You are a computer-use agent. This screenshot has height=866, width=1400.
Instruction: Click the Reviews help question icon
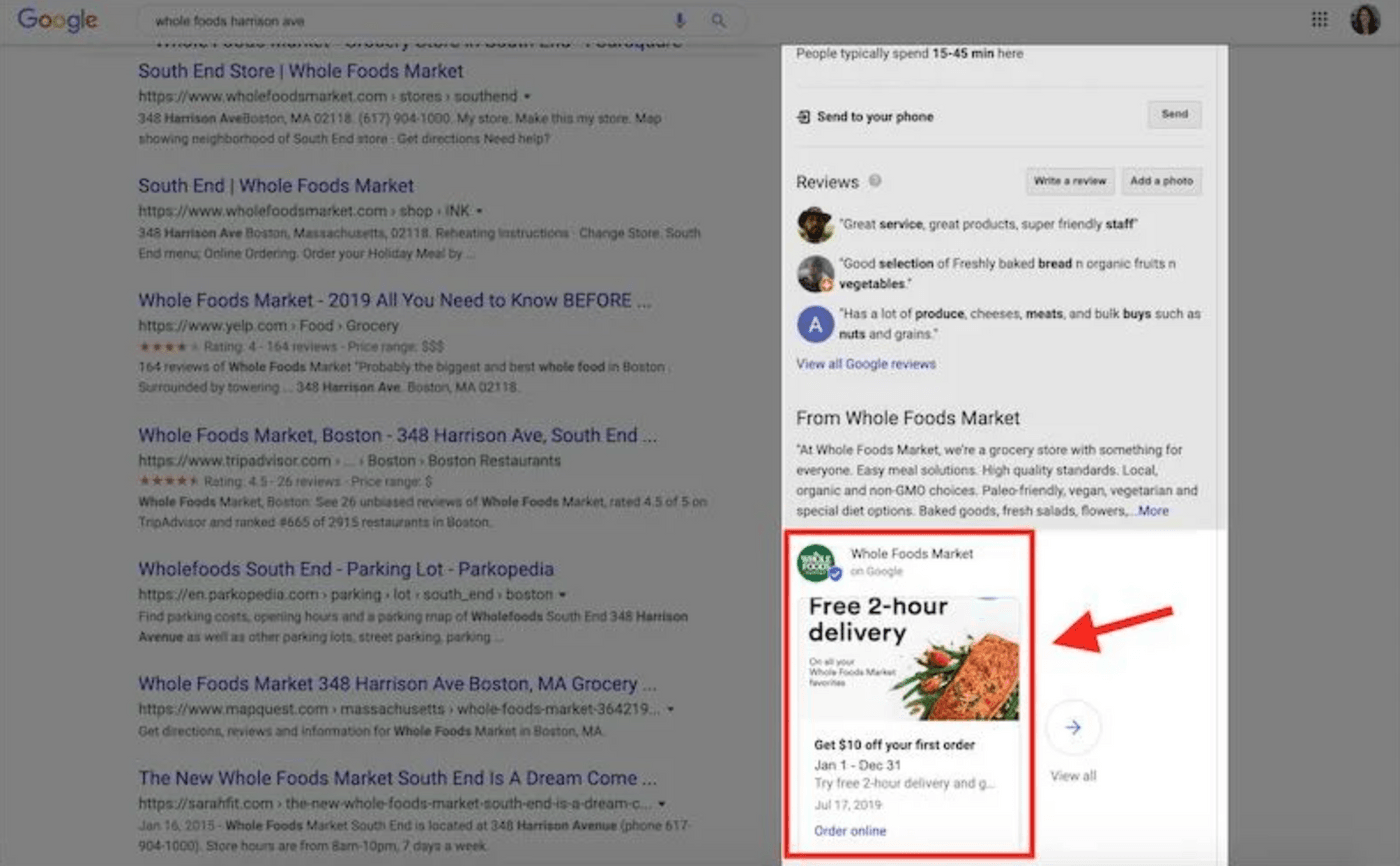point(875,181)
